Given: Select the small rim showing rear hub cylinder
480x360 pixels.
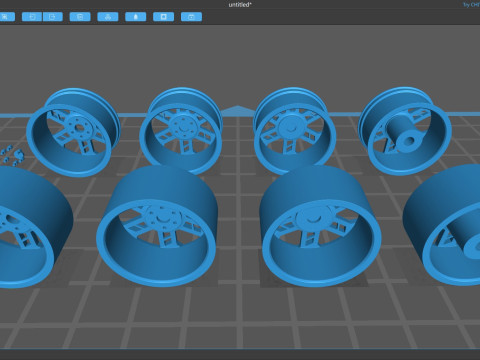Looking at the screenshot, I should 405,131.
